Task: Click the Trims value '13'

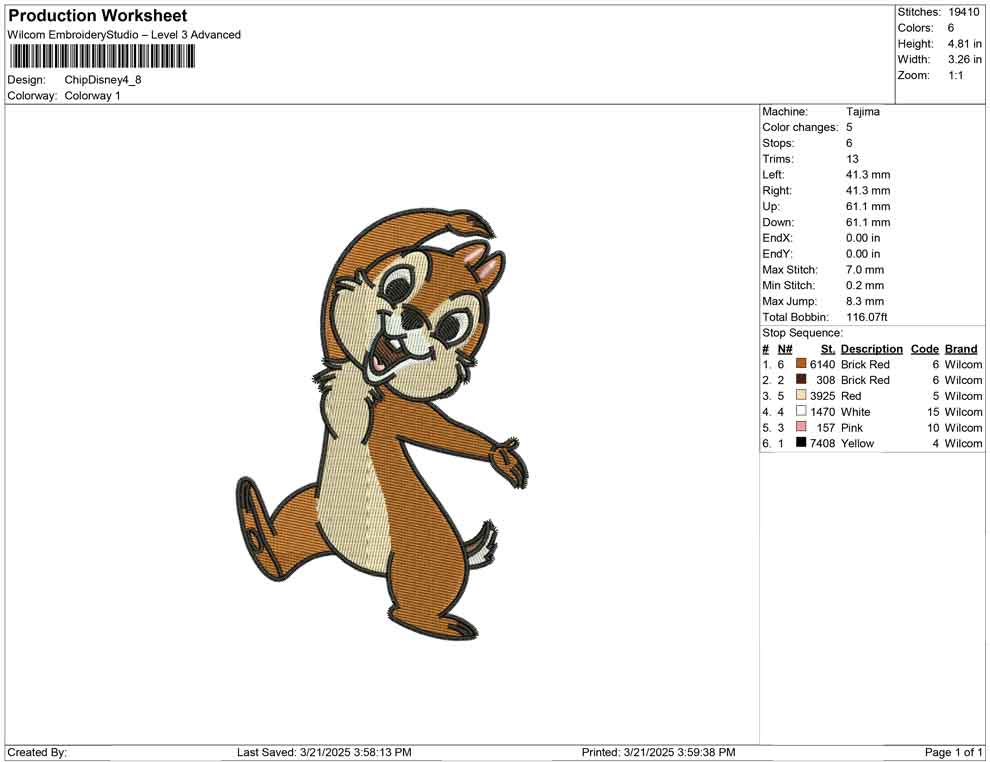Action: [x=852, y=159]
